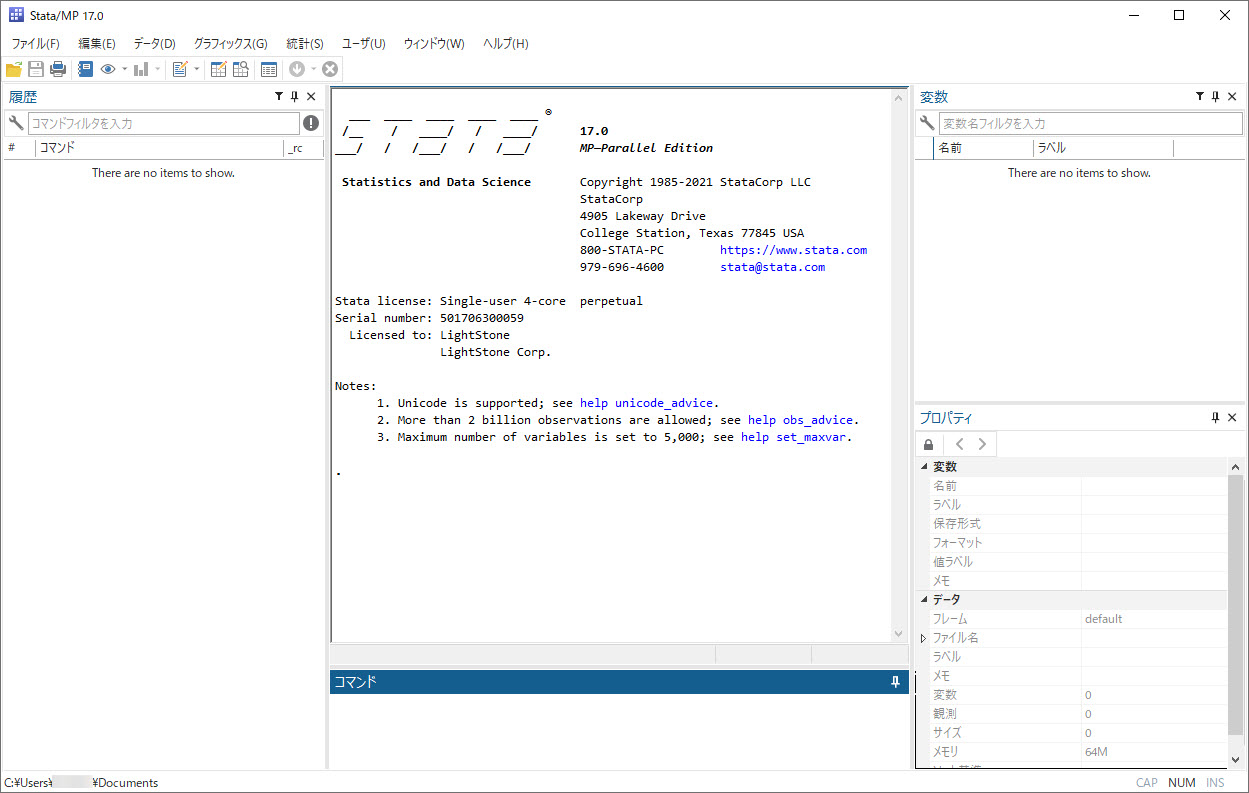Click the command filter input field
This screenshot has height=793, width=1249.
(x=163, y=123)
